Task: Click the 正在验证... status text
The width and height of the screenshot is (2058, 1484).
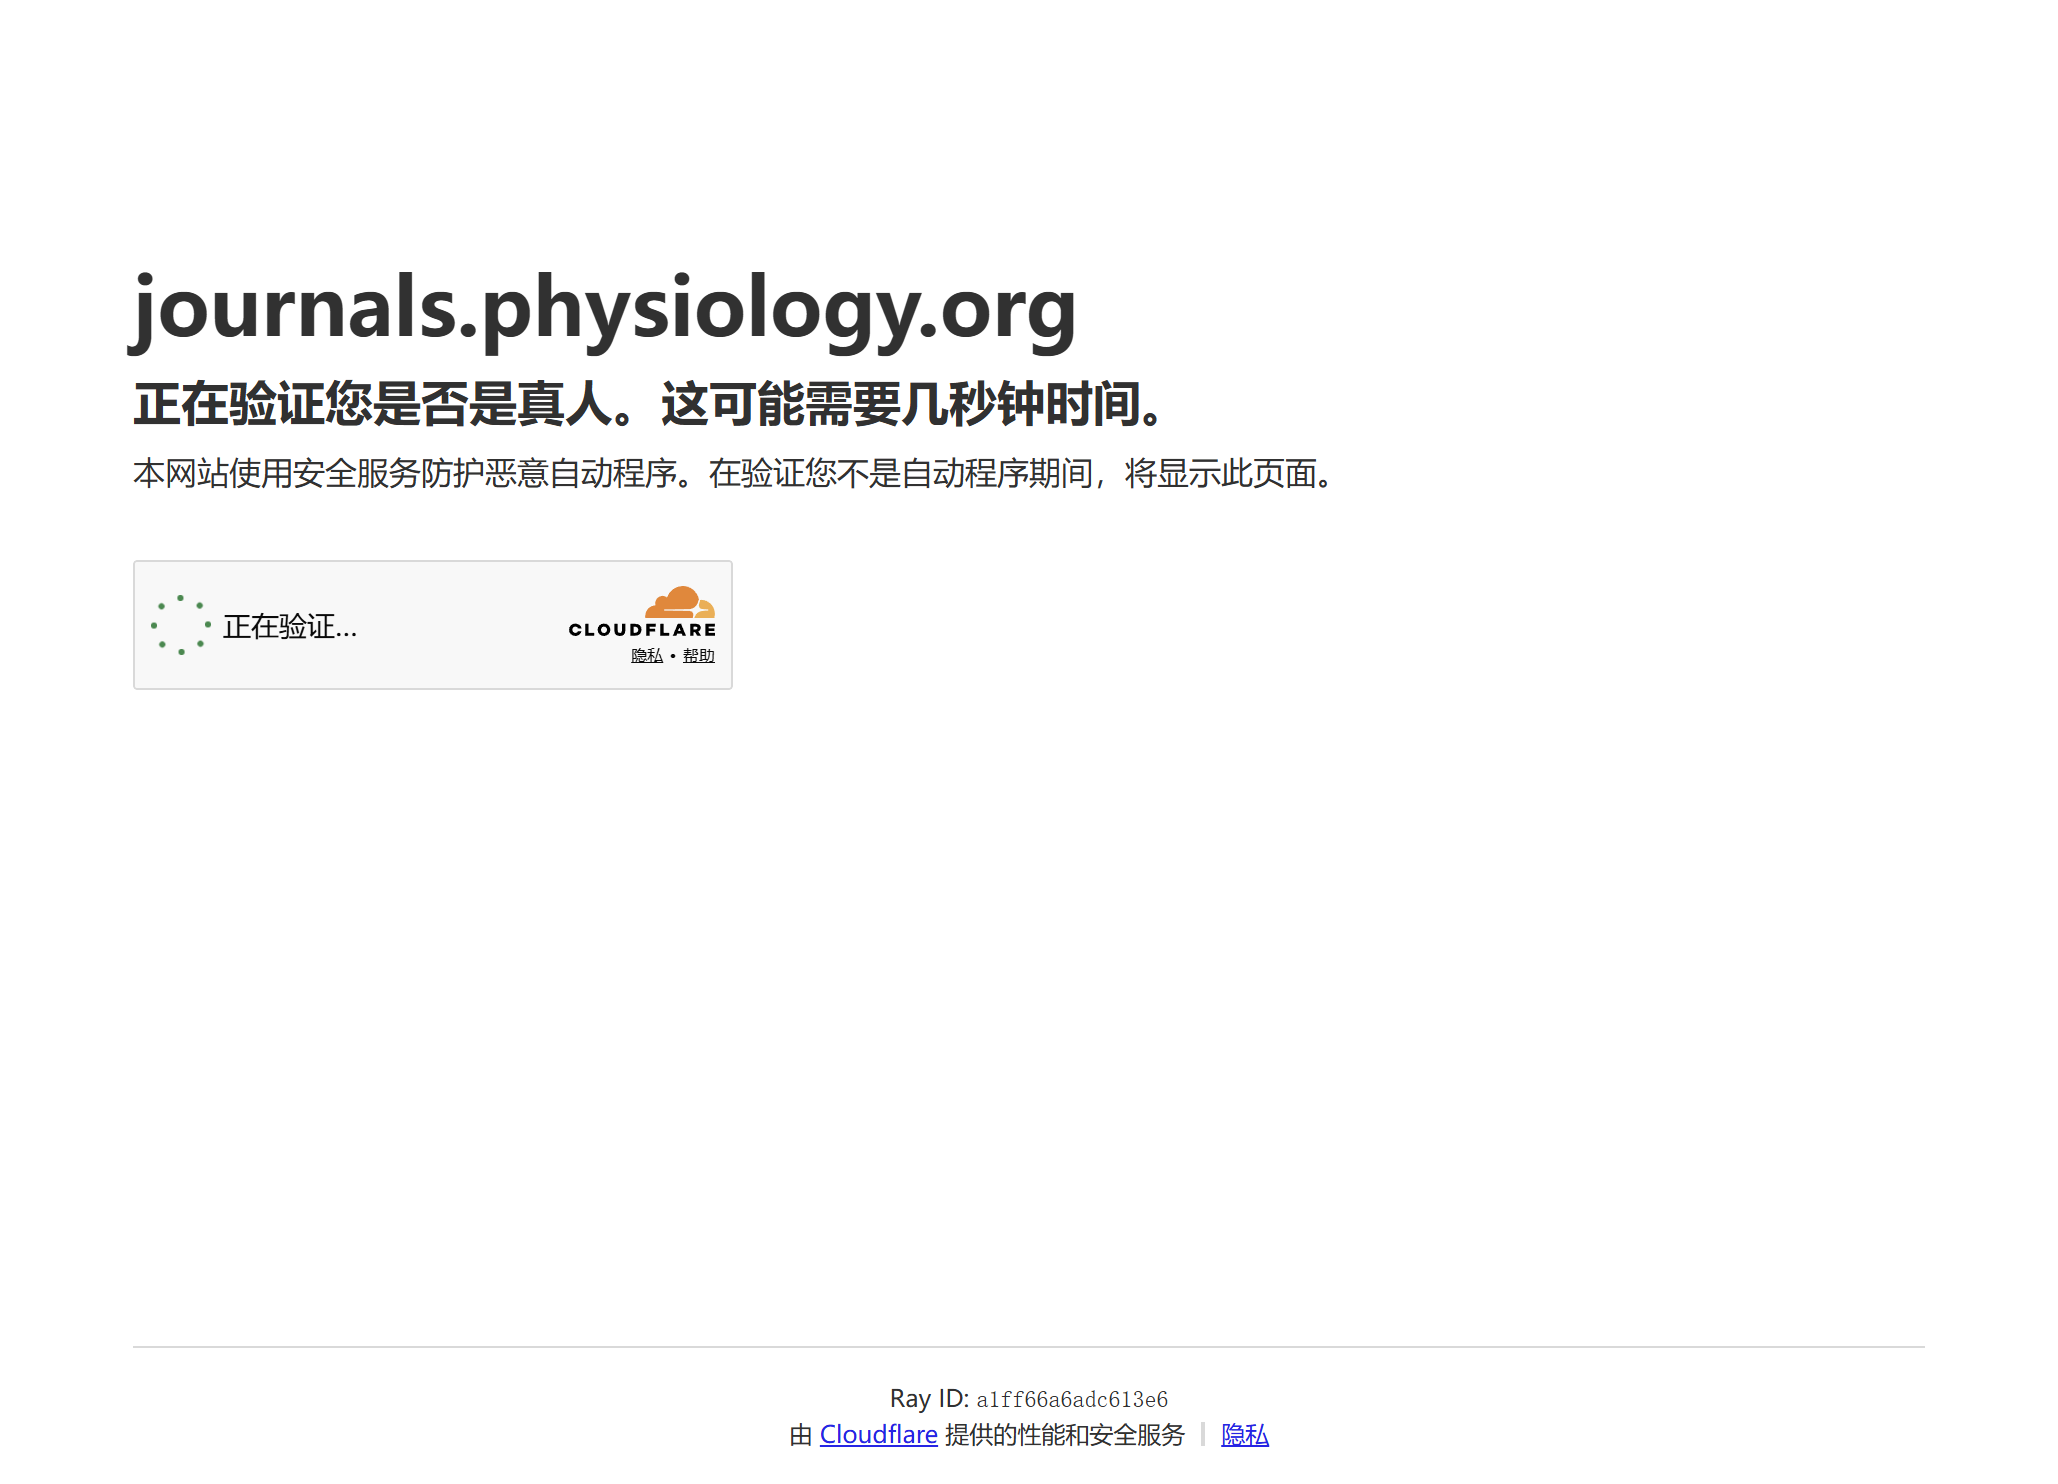Action: coord(290,626)
